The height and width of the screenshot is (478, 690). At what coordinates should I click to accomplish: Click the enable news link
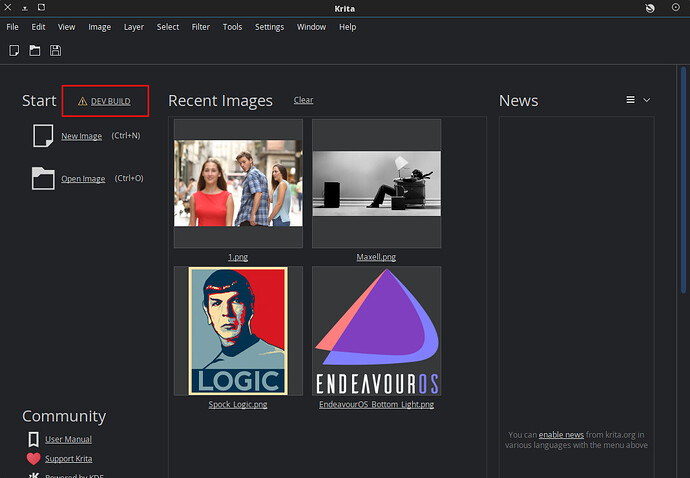[x=561, y=435]
